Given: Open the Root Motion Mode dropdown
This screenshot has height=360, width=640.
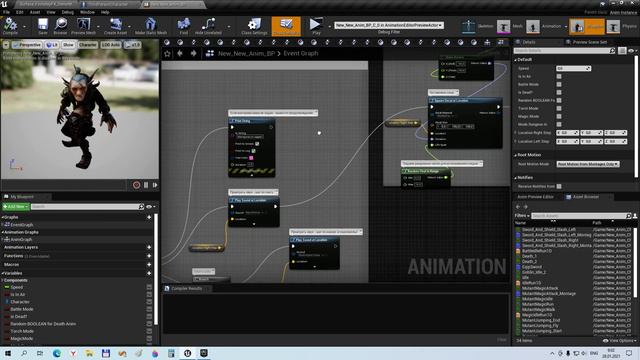Looking at the screenshot, I should pyautogui.click(x=588, y=164).
